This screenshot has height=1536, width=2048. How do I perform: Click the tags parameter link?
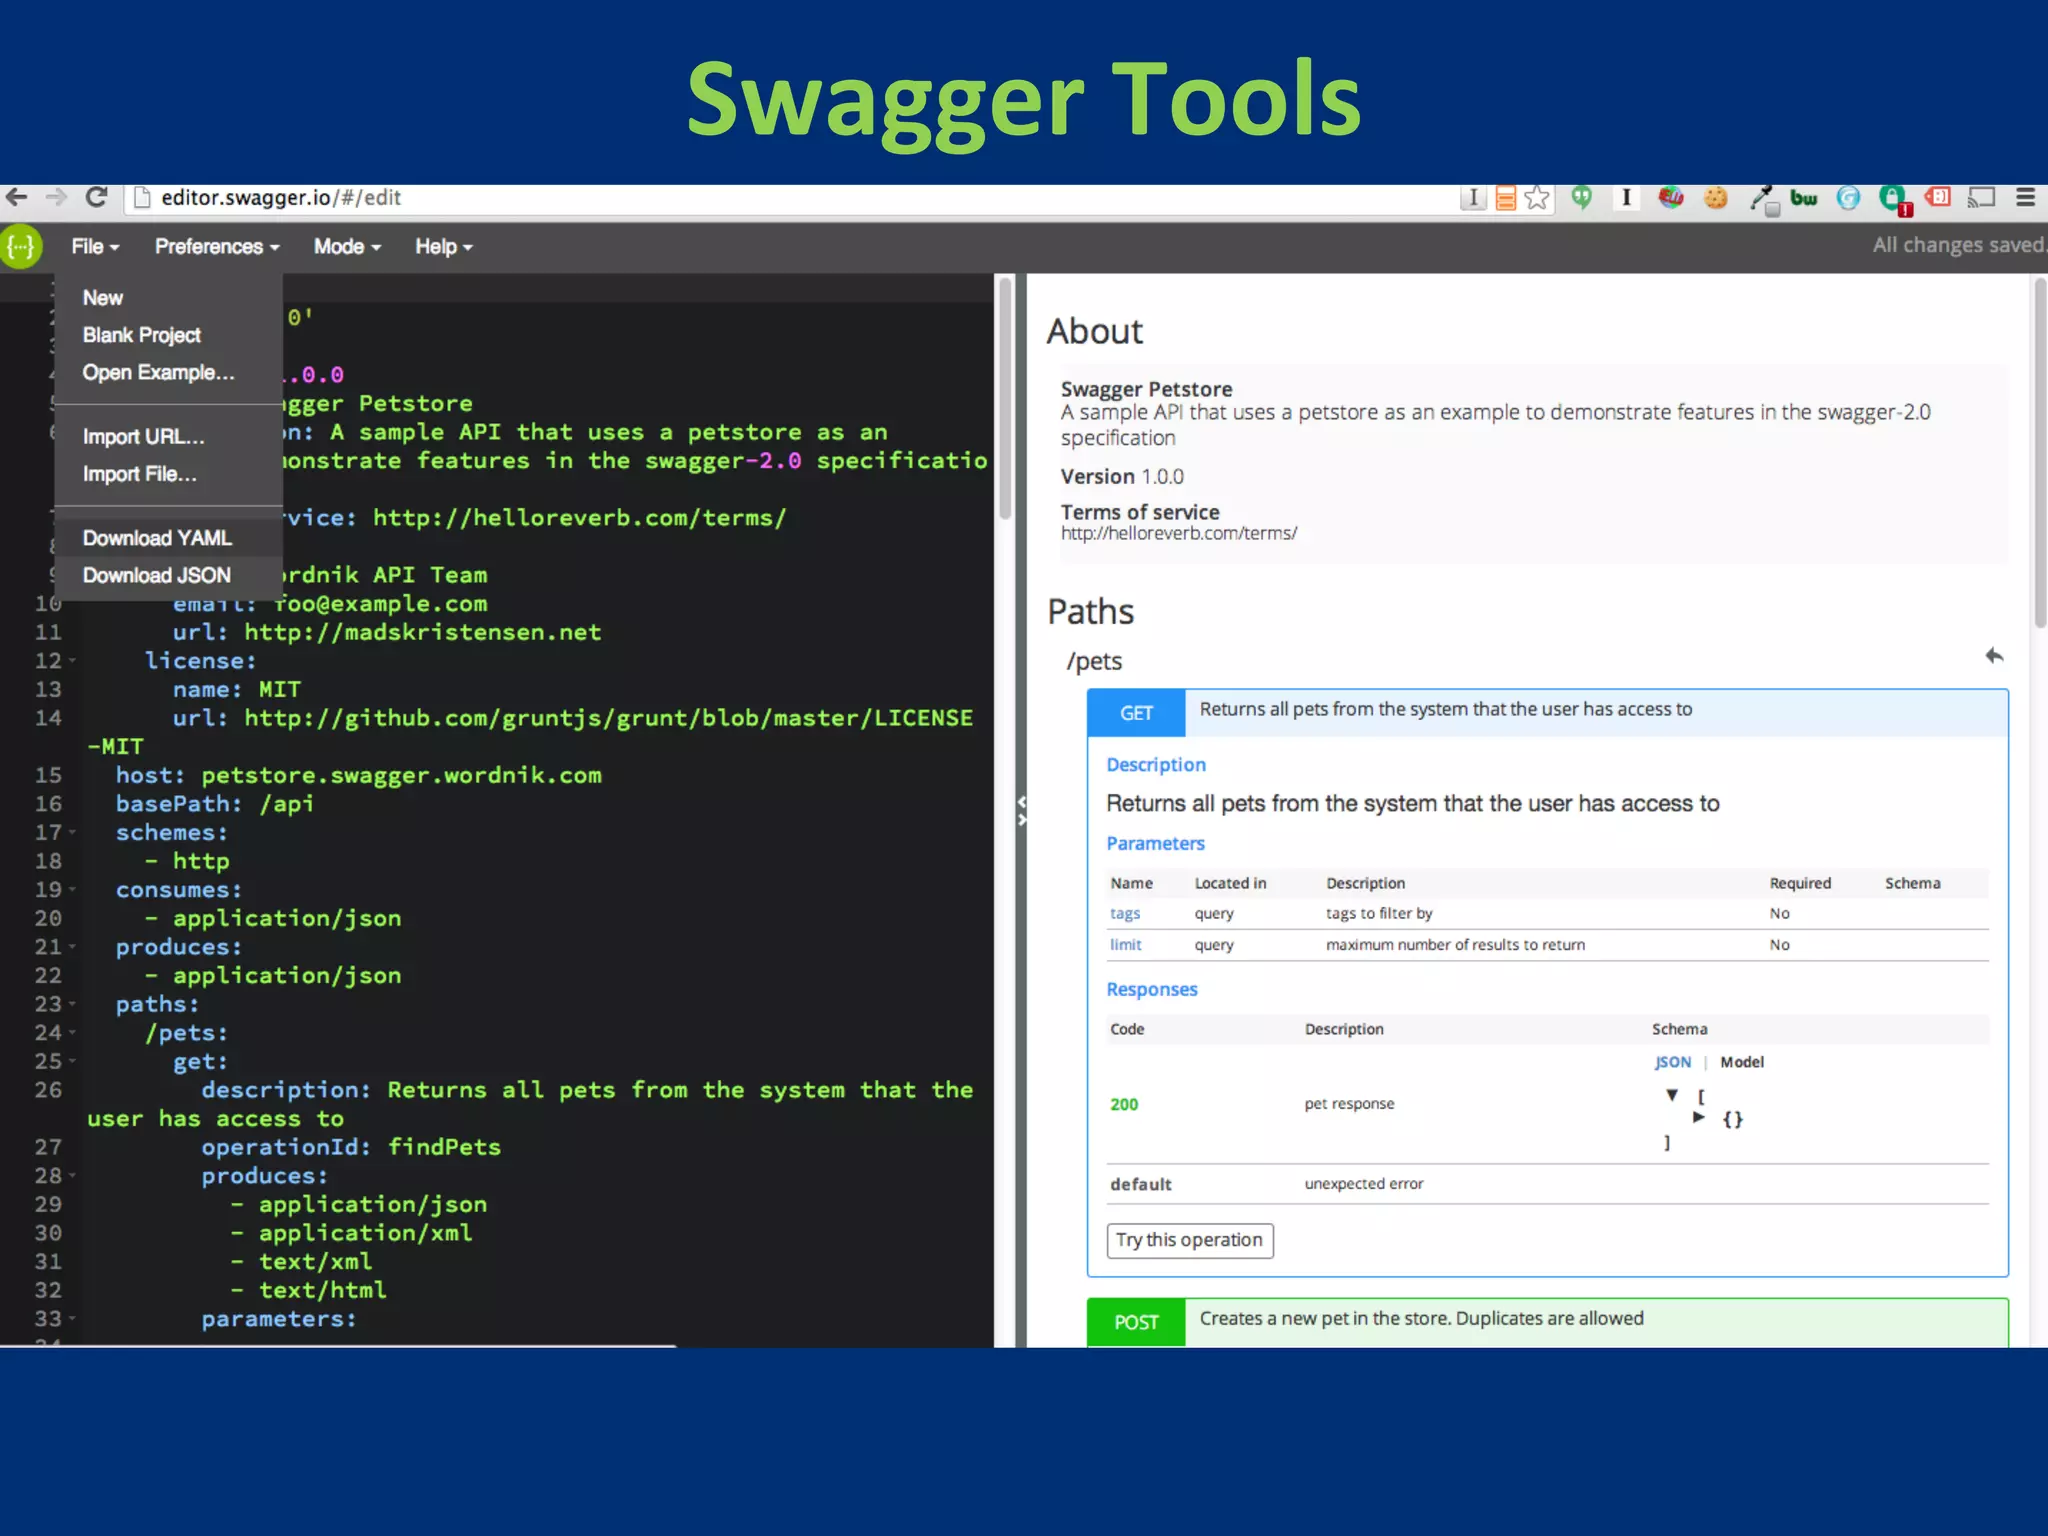coord(1125,913)
